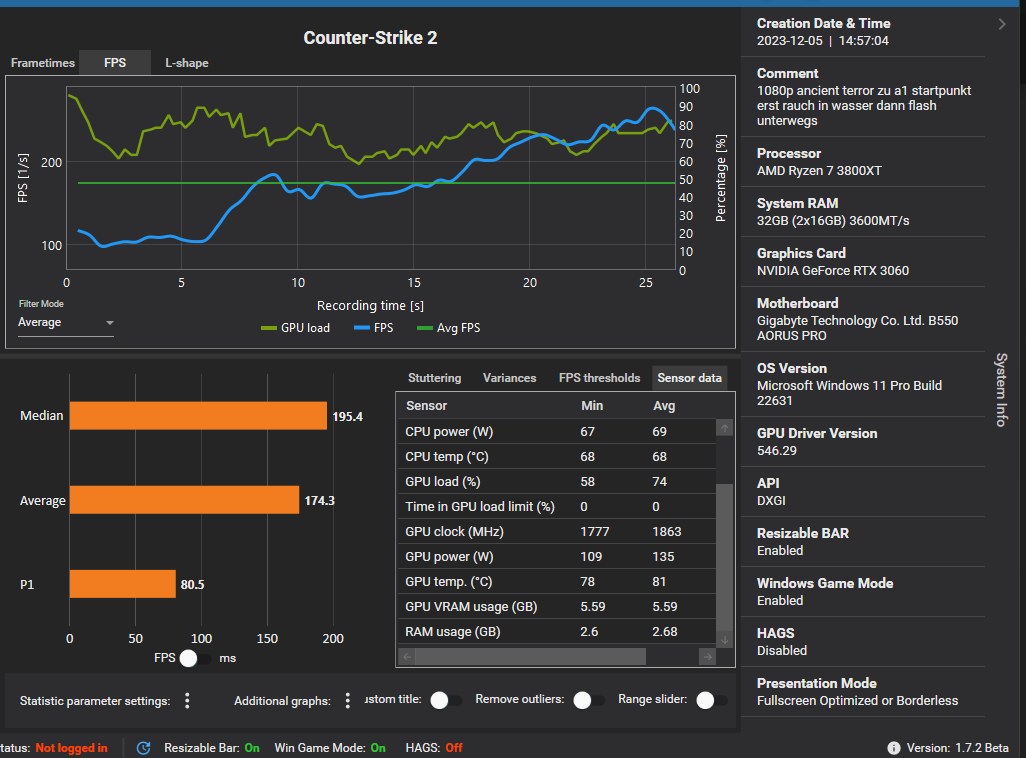Image resolution: width=1026 pixels, height=758 pixels.
Task: Collapse System Info panel chevron arrow
Action: pos(1002,24)
